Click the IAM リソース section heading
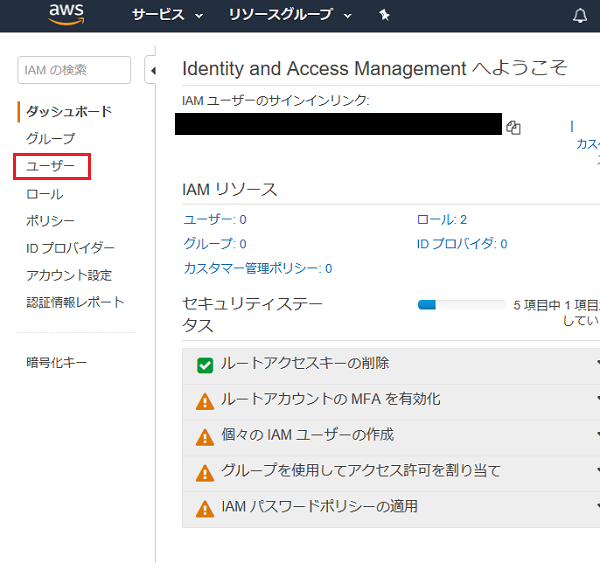 230,189
